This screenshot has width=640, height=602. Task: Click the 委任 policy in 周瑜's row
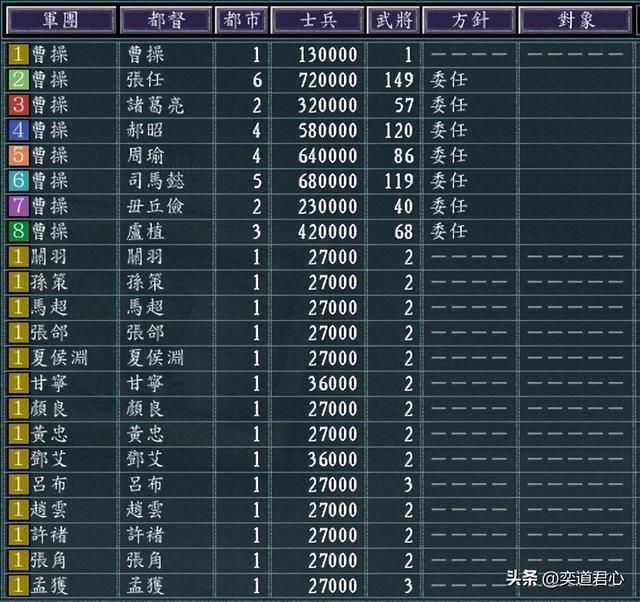[448, 155]
